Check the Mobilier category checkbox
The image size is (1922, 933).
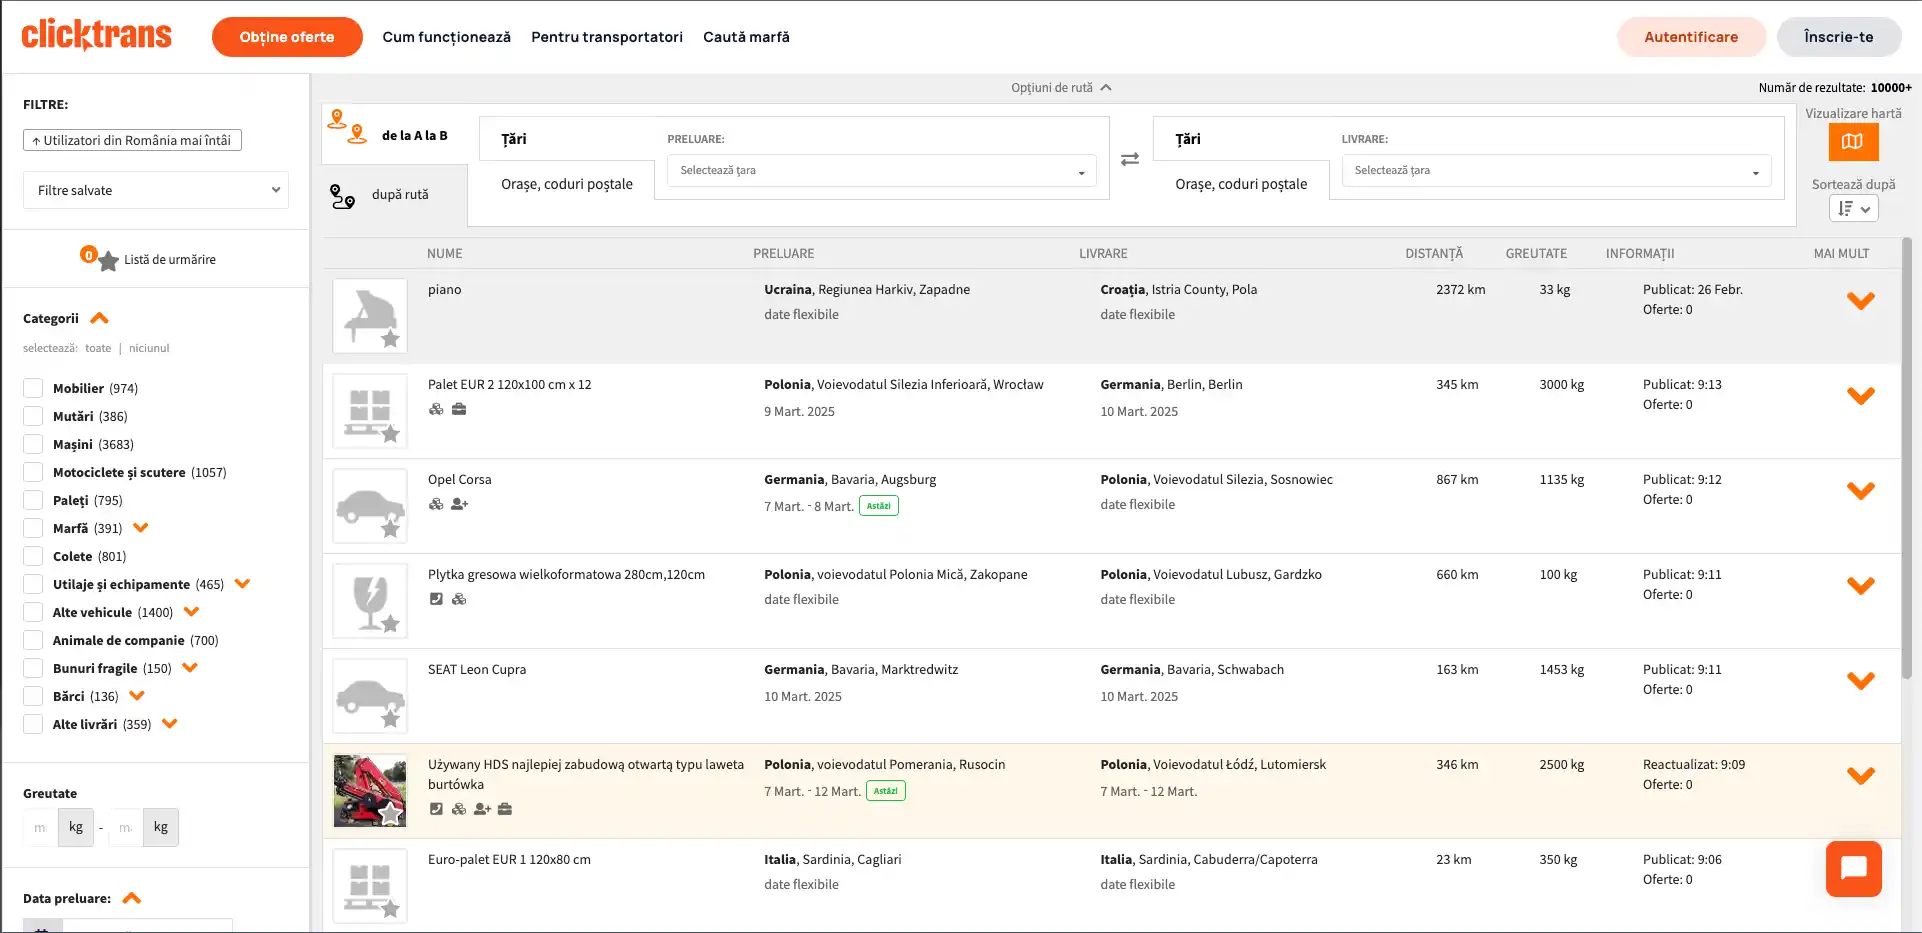33,388
